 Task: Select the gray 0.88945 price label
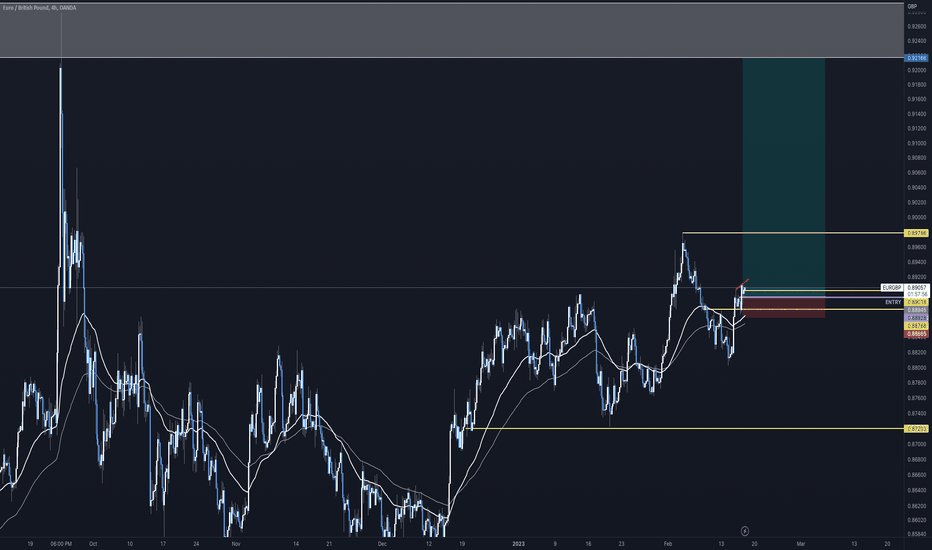[x=916, y=310]
